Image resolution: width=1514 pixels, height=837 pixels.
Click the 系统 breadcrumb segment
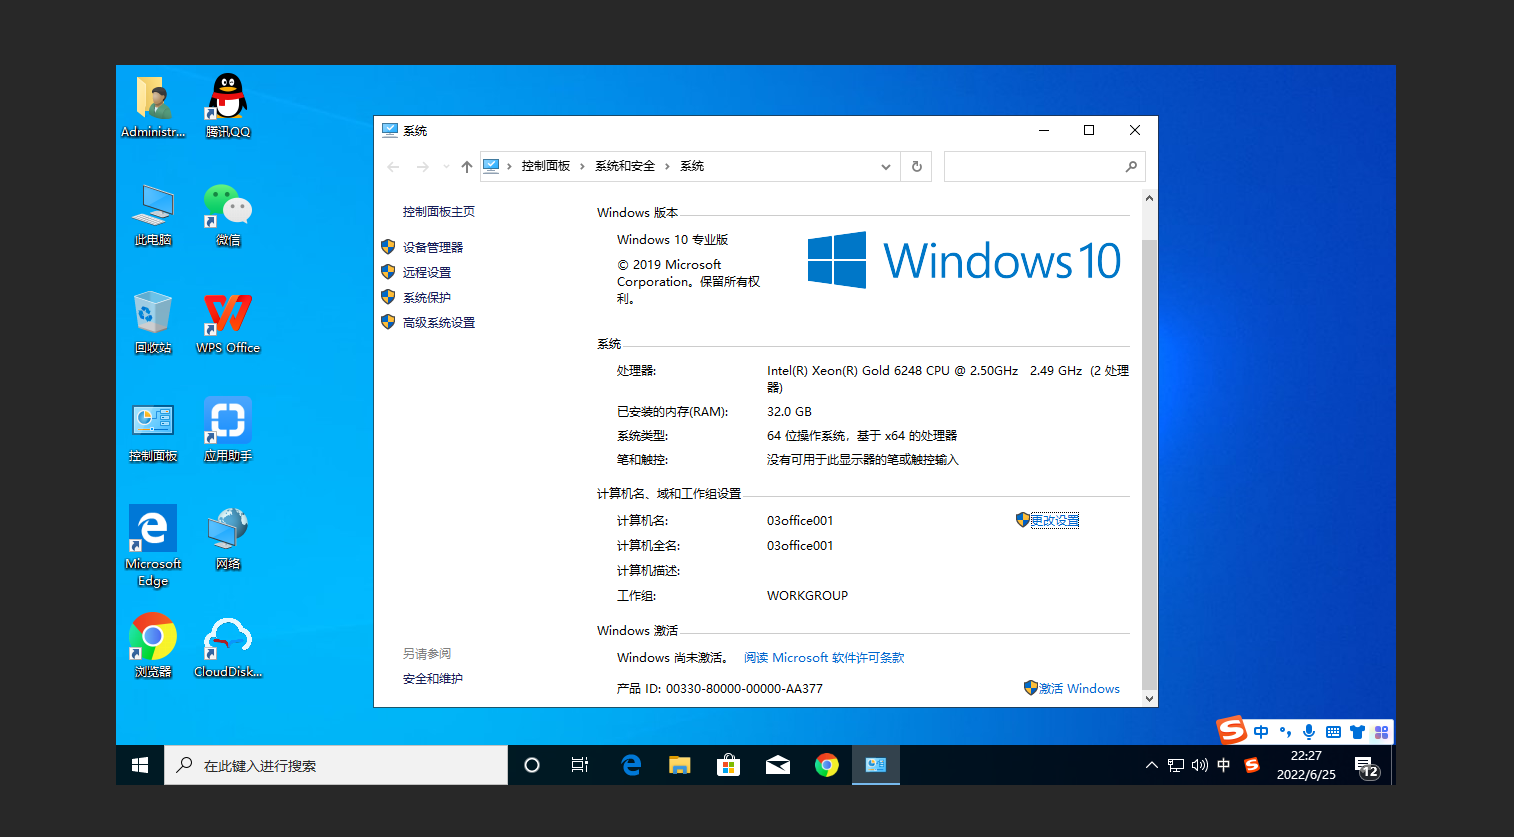692,166
